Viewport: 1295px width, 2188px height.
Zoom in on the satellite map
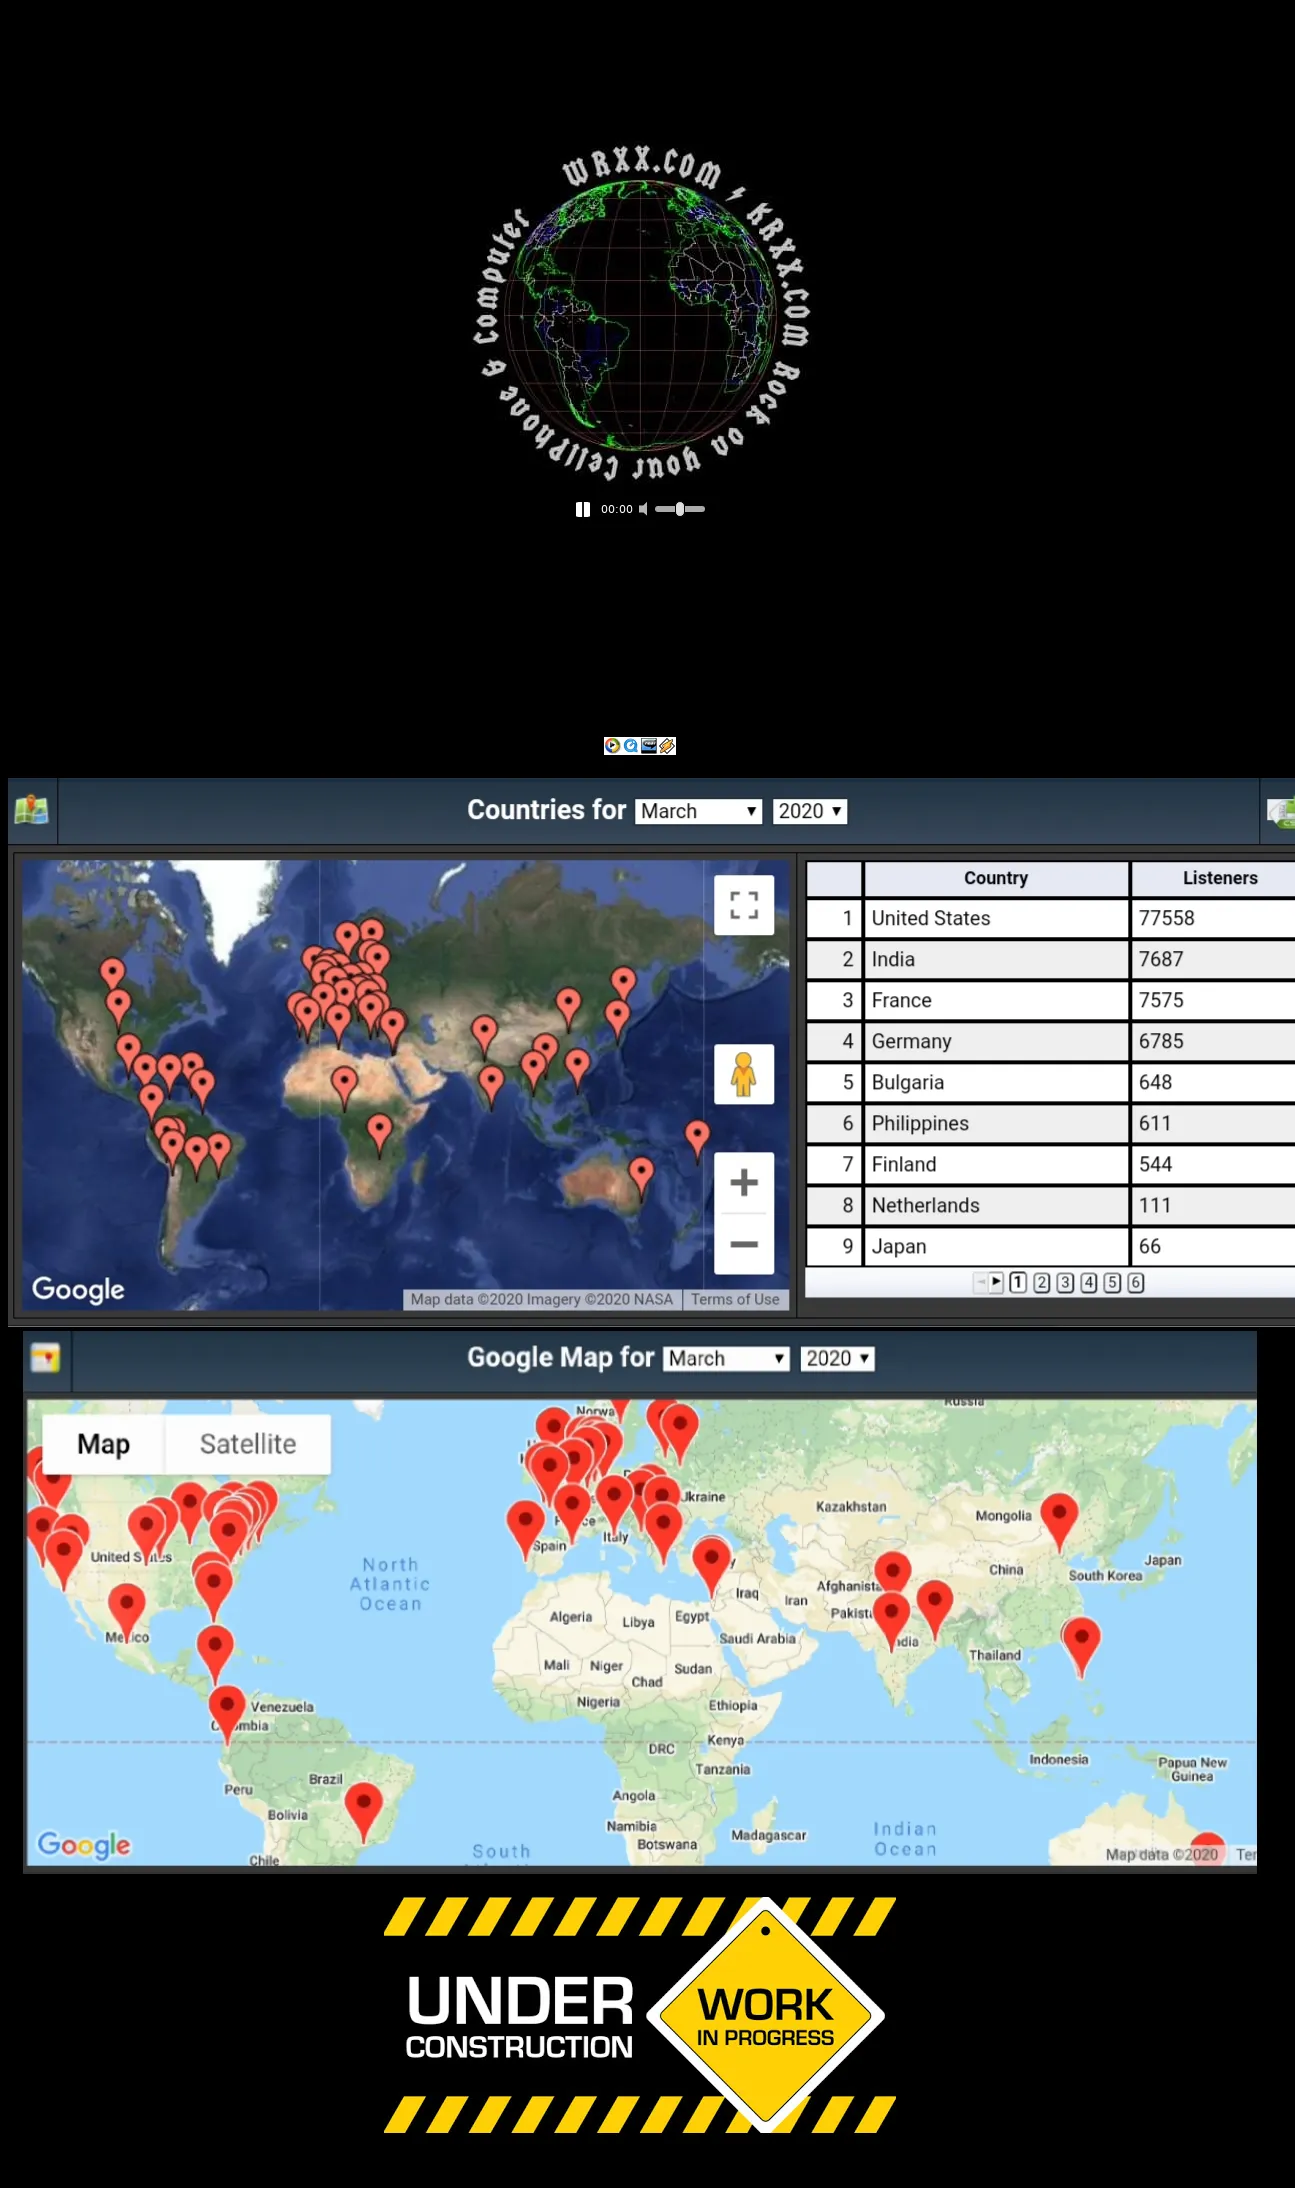[744, 1183]
